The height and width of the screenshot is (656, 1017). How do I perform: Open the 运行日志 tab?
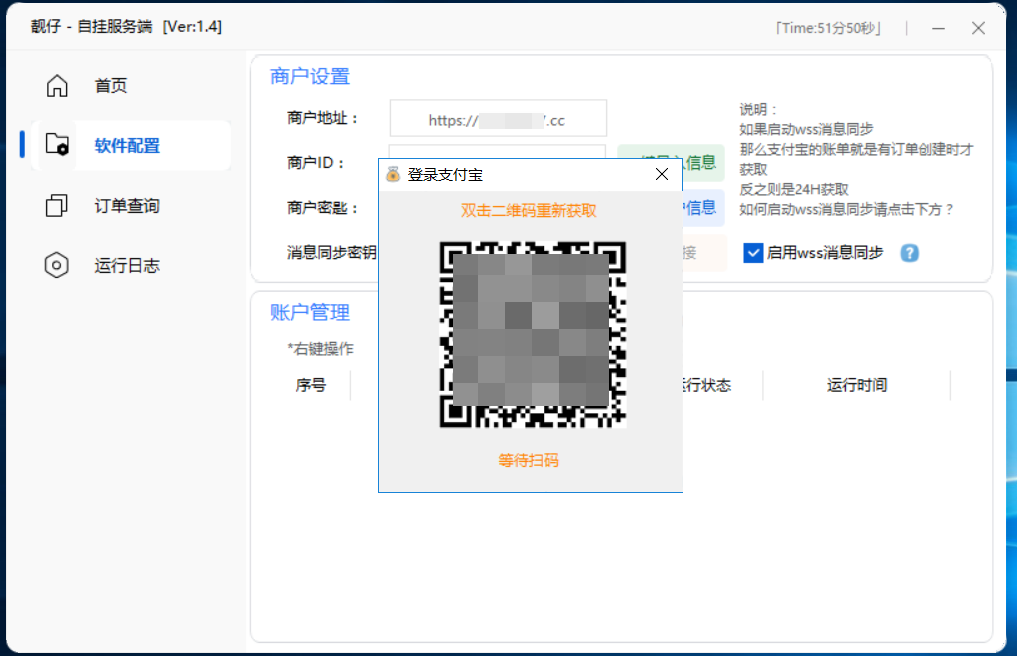pos(127,266)
